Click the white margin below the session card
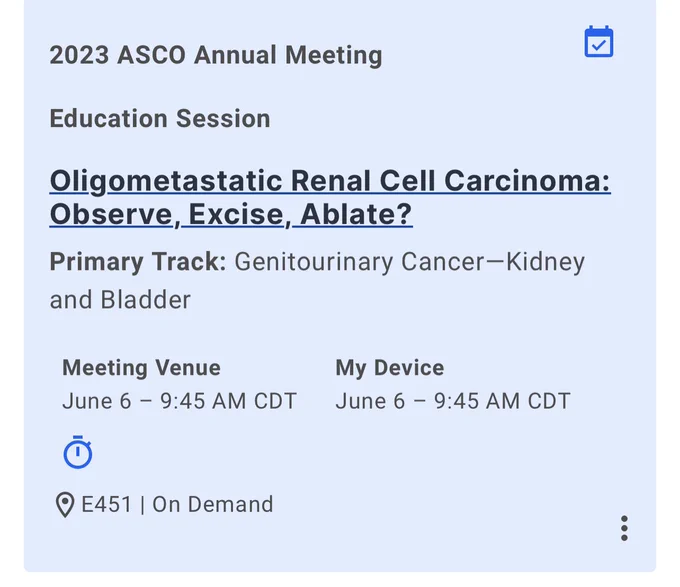This screenshot has height=587, width=680. [x=340, y=580]
